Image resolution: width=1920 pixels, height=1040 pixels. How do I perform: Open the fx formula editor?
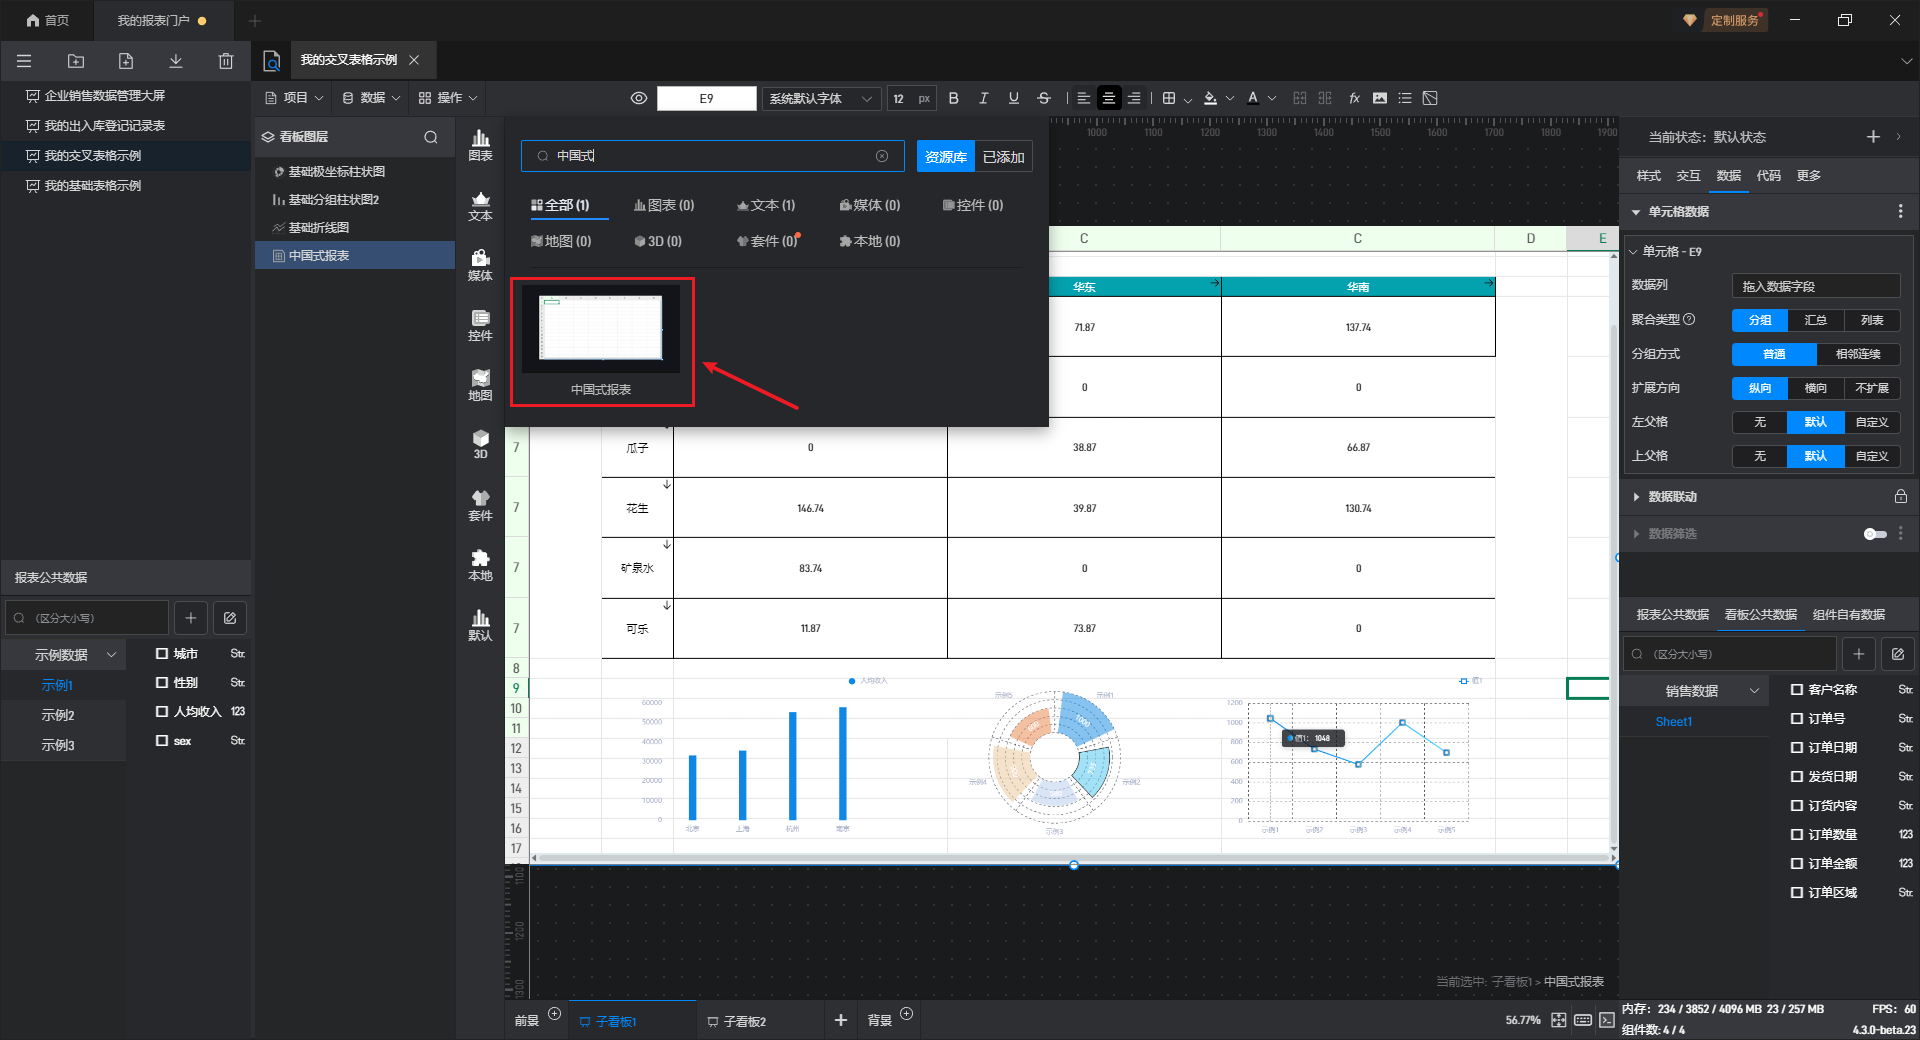1355,98
